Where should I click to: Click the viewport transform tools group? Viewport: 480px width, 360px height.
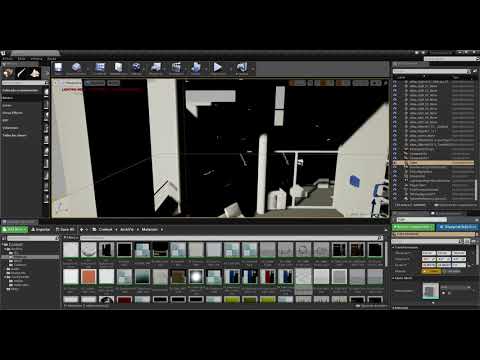coord(297,83)
